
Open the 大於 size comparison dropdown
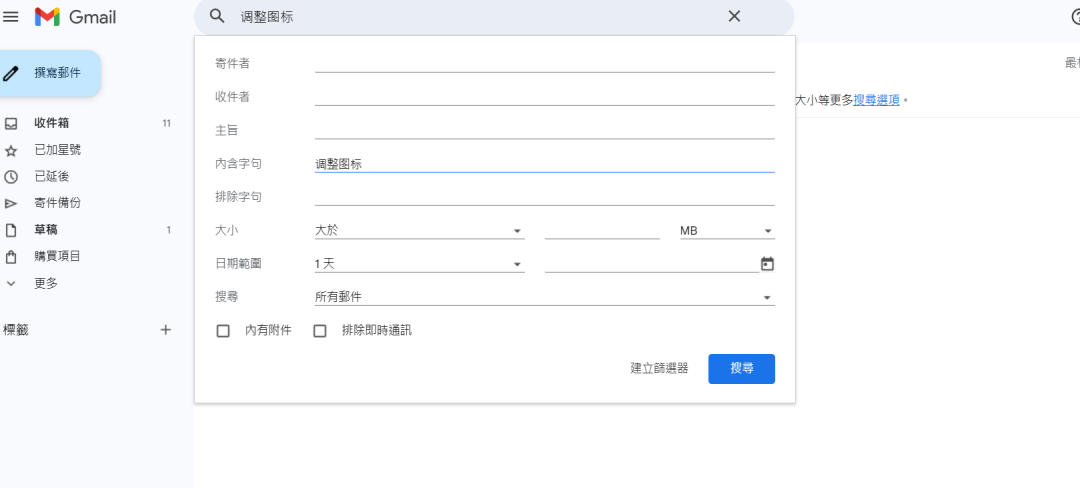(419, 231)
